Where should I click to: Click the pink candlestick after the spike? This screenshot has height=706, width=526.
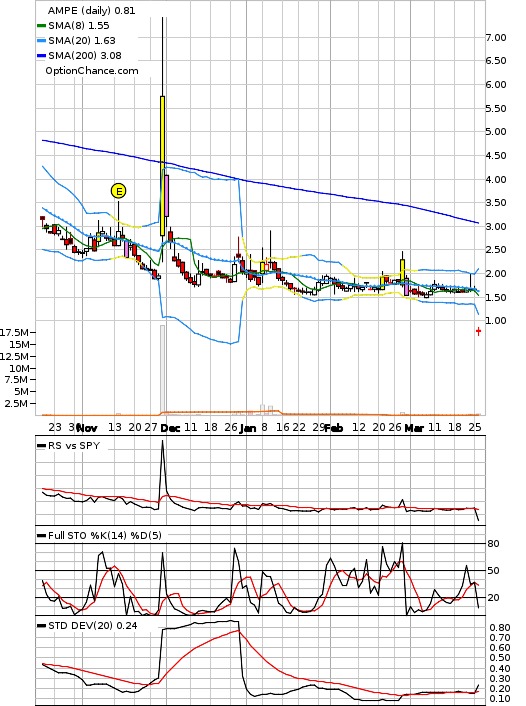pos(167,195)
